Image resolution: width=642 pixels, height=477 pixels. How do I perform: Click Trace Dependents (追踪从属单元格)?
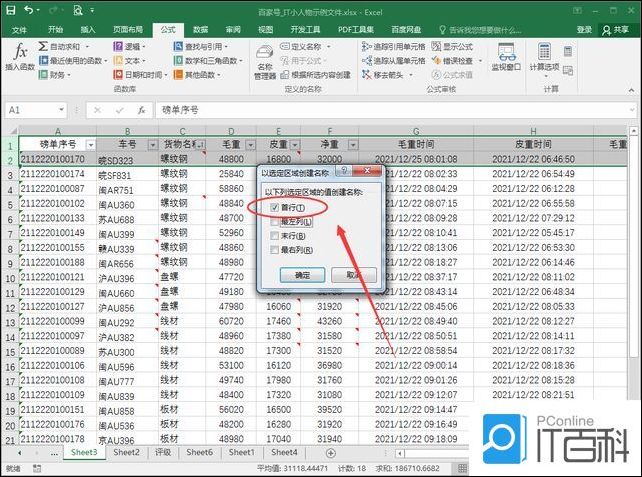tap(394, 61)
